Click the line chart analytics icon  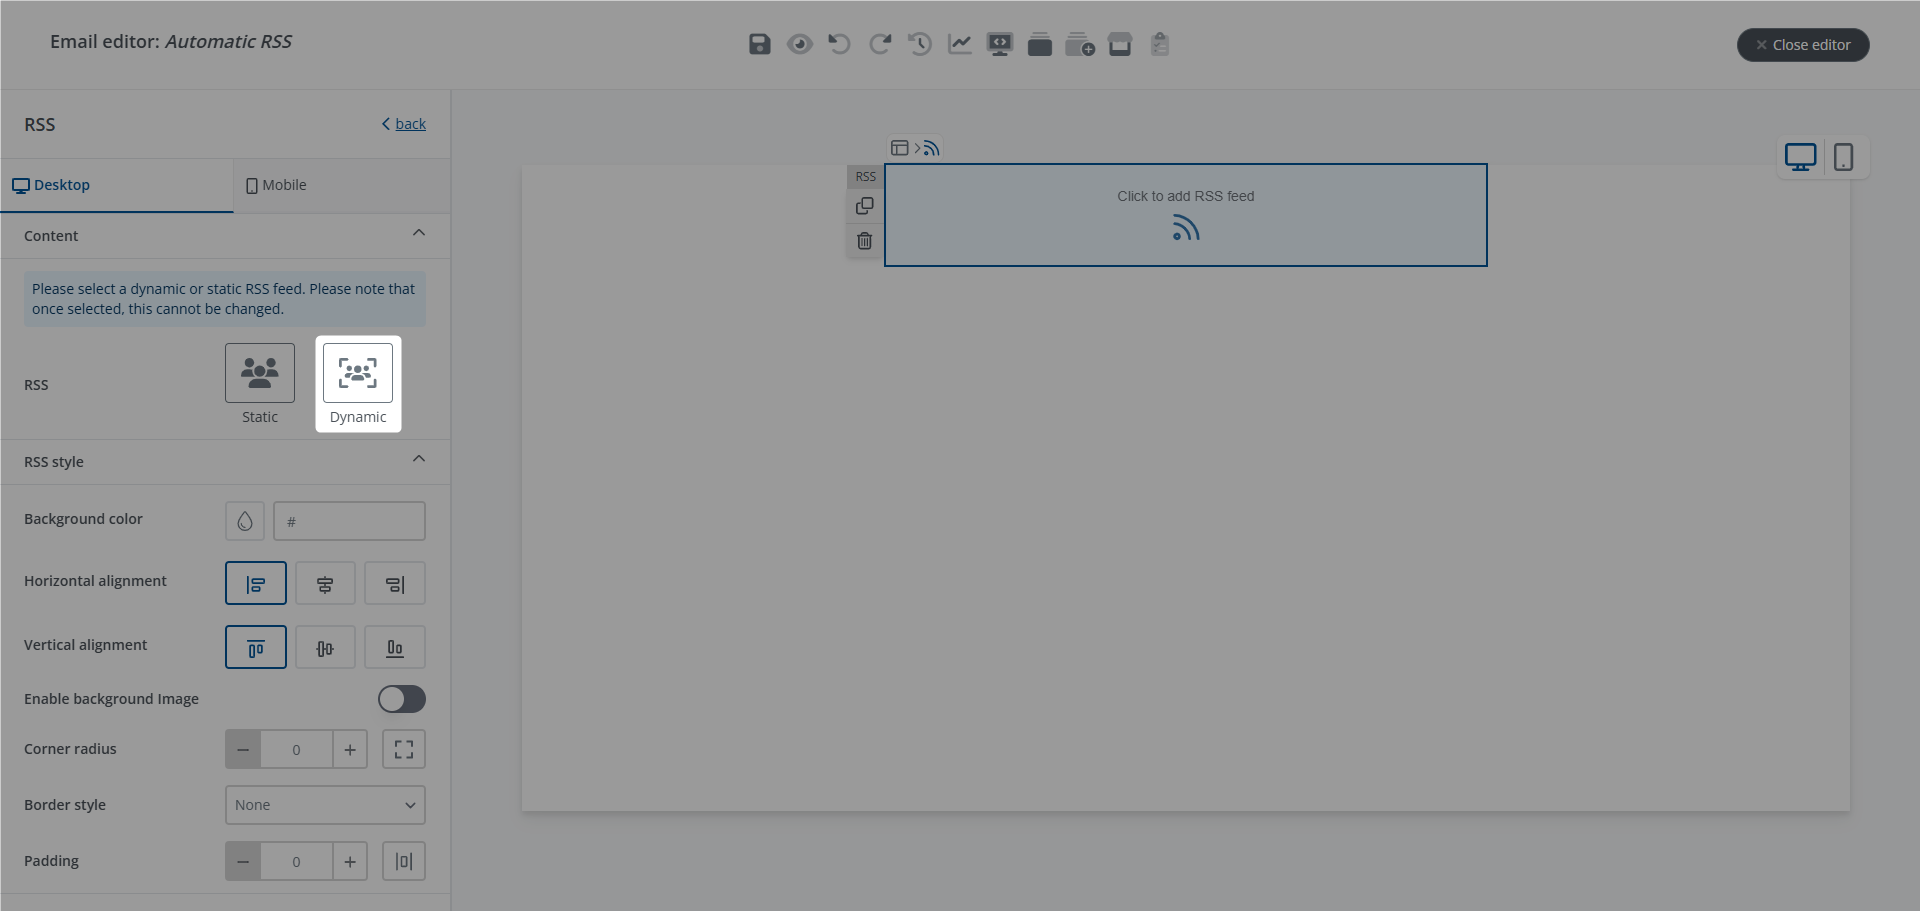(960, 44)
